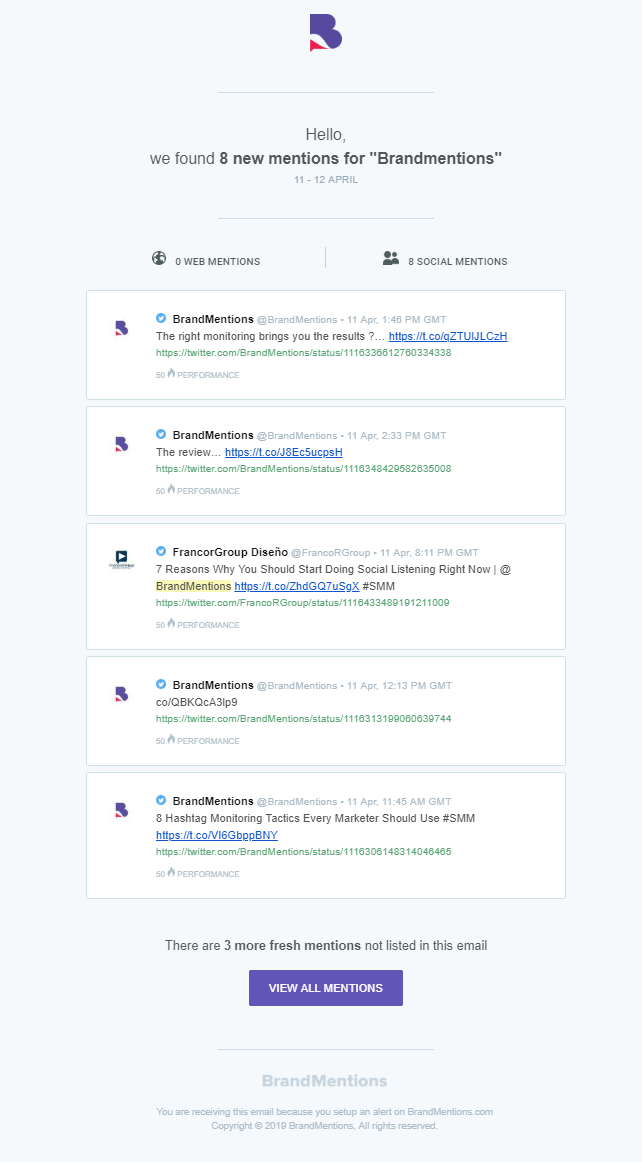Click the BrandMentions avatar on the 12:13 PM tweet

click(122, 694)
